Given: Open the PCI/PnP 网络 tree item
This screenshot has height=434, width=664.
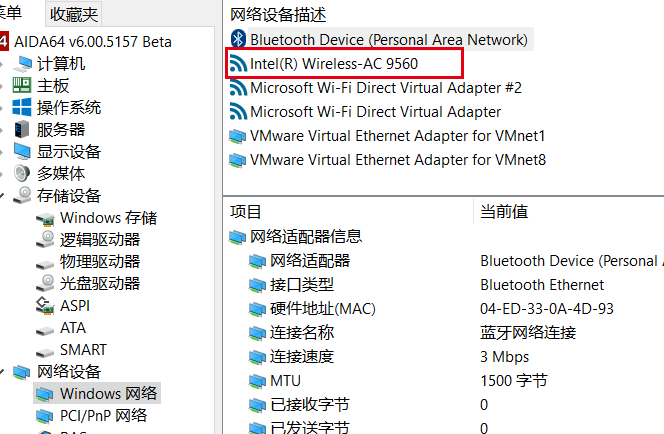Looking at the screenshot, I should [103, 415].
